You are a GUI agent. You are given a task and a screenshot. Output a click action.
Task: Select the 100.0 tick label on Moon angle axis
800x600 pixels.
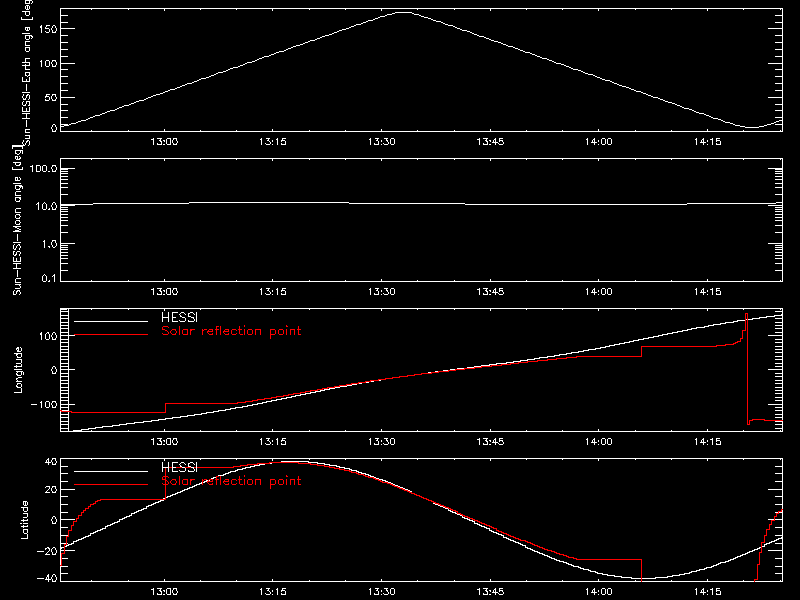coord(44,169)
